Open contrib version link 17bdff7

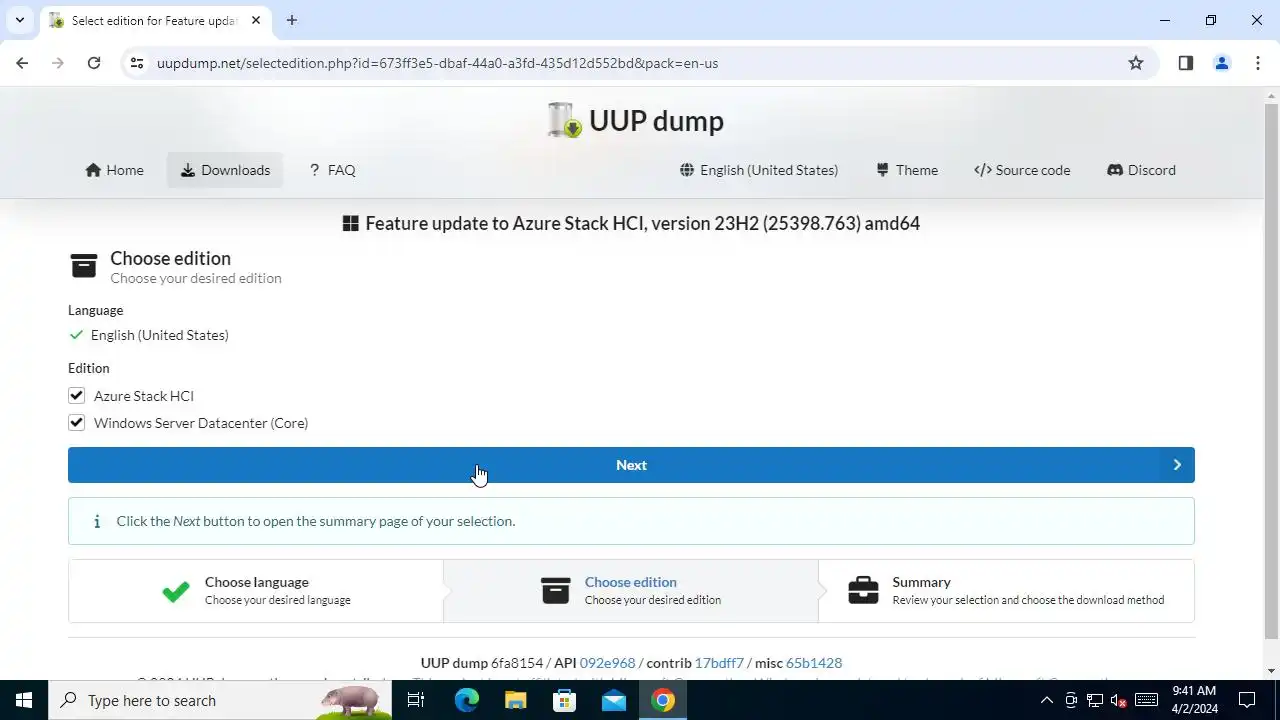click(x=719, y=663)
